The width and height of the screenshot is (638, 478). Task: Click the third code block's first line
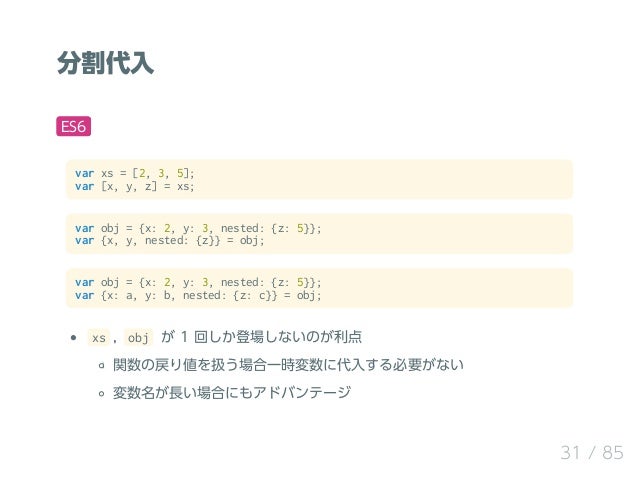pyautogui.click(x=198, y=282)
